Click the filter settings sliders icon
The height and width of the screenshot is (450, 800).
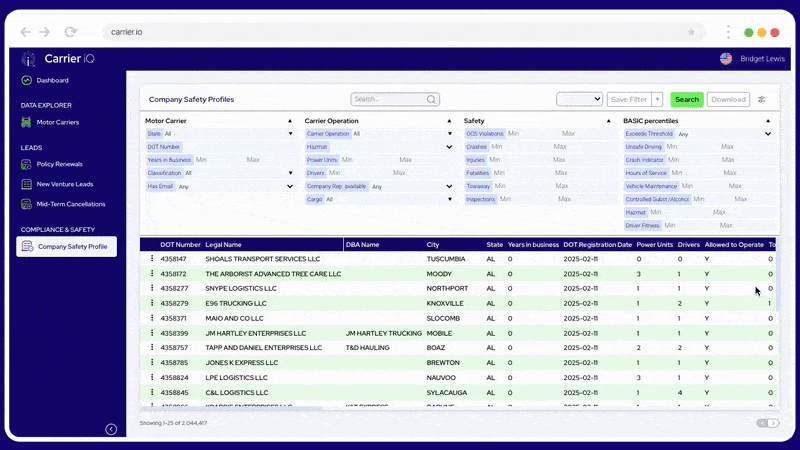click(762, 100)
